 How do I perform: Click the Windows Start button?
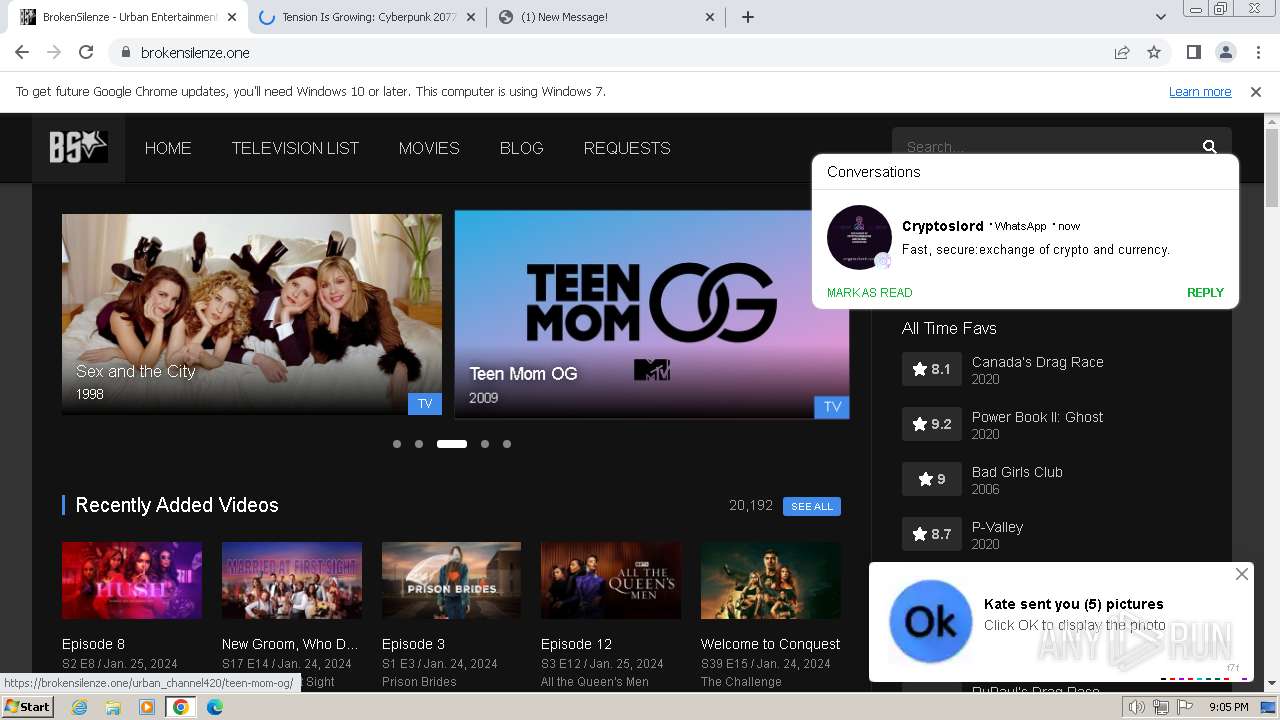[x=28, y=707]
